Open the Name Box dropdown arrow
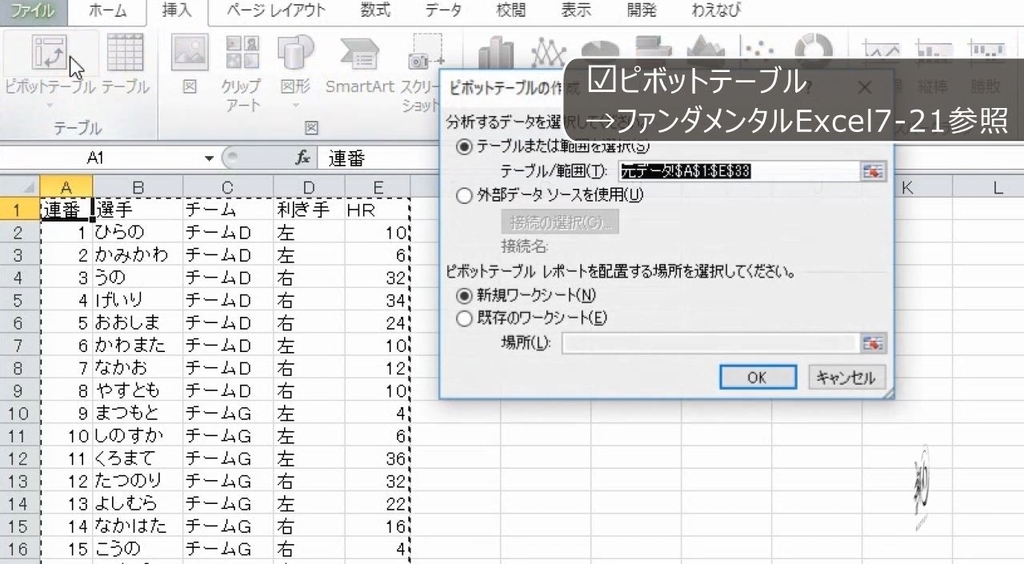1024x564 pixels. [x=209, y=158]
